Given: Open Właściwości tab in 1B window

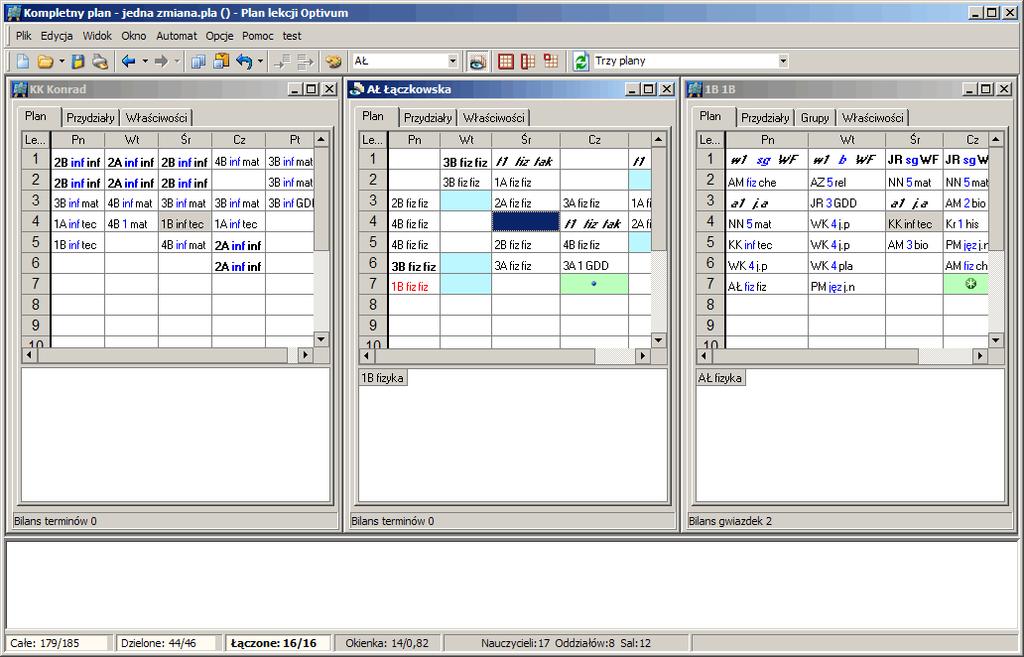Looking at the screenshot, I should pyautogui.click(x=872, y=118).
